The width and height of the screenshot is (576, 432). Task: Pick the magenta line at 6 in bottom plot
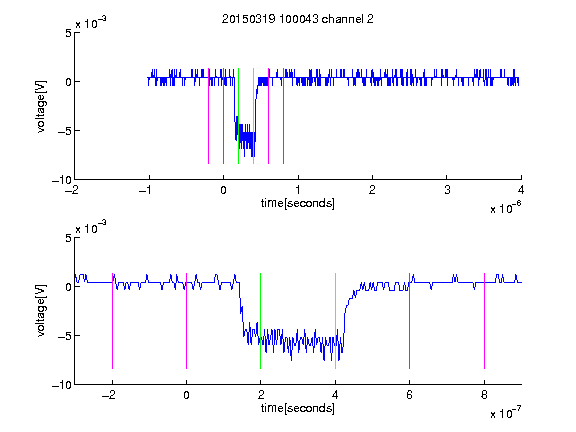pos(410,321)
